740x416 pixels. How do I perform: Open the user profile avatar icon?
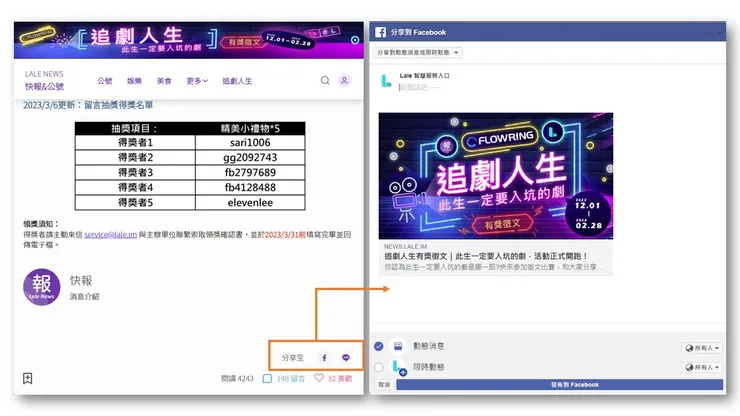[x=345, y=81]
